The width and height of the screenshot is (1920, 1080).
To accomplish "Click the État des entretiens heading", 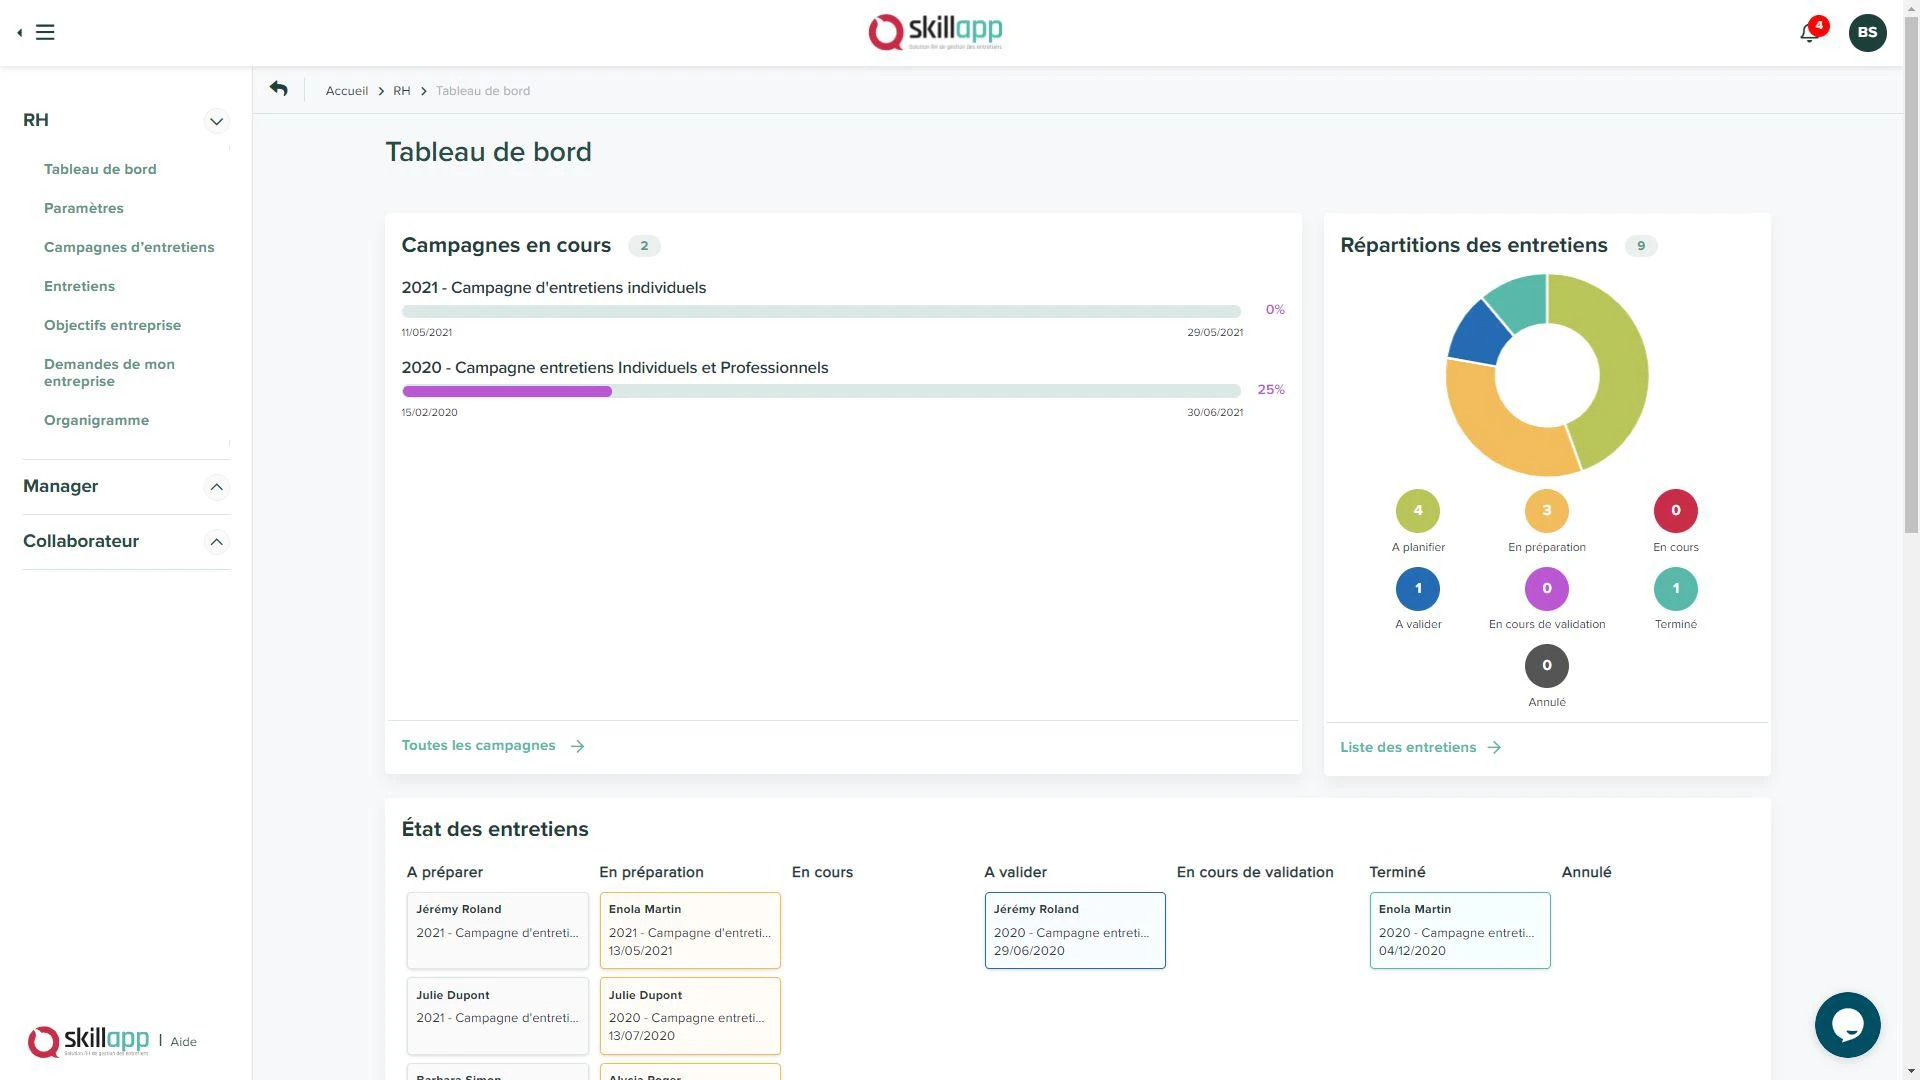I will [495, 830].
